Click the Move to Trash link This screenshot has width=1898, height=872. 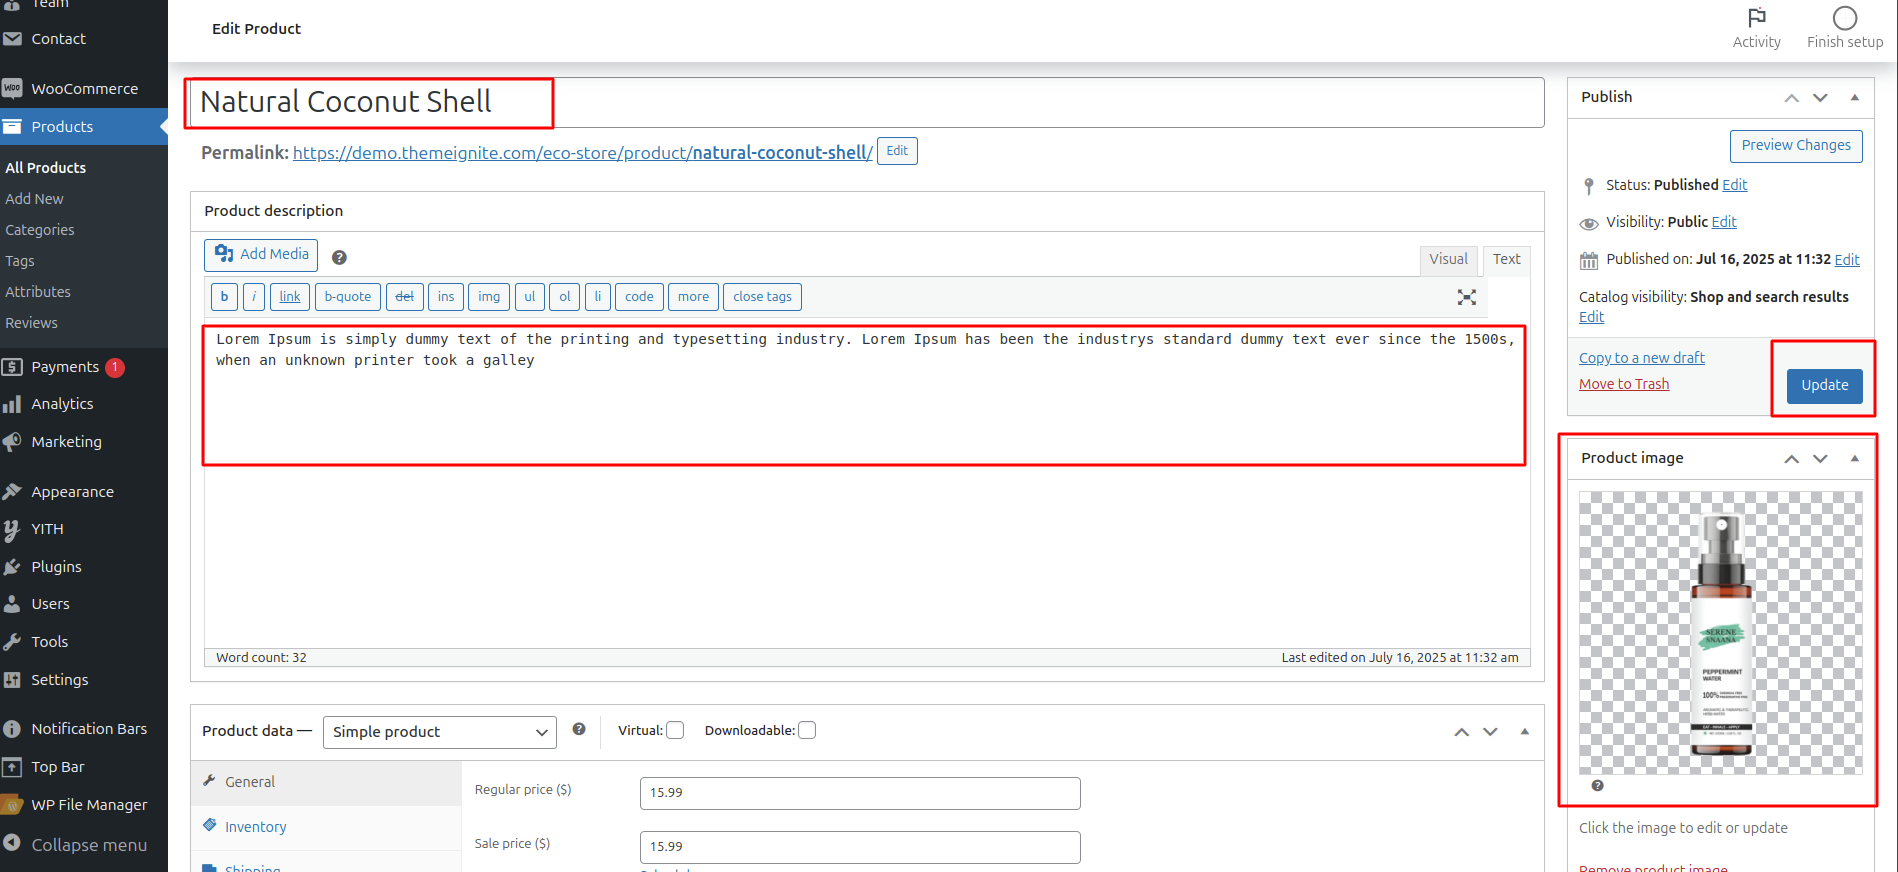click(x=1623, y=384)
